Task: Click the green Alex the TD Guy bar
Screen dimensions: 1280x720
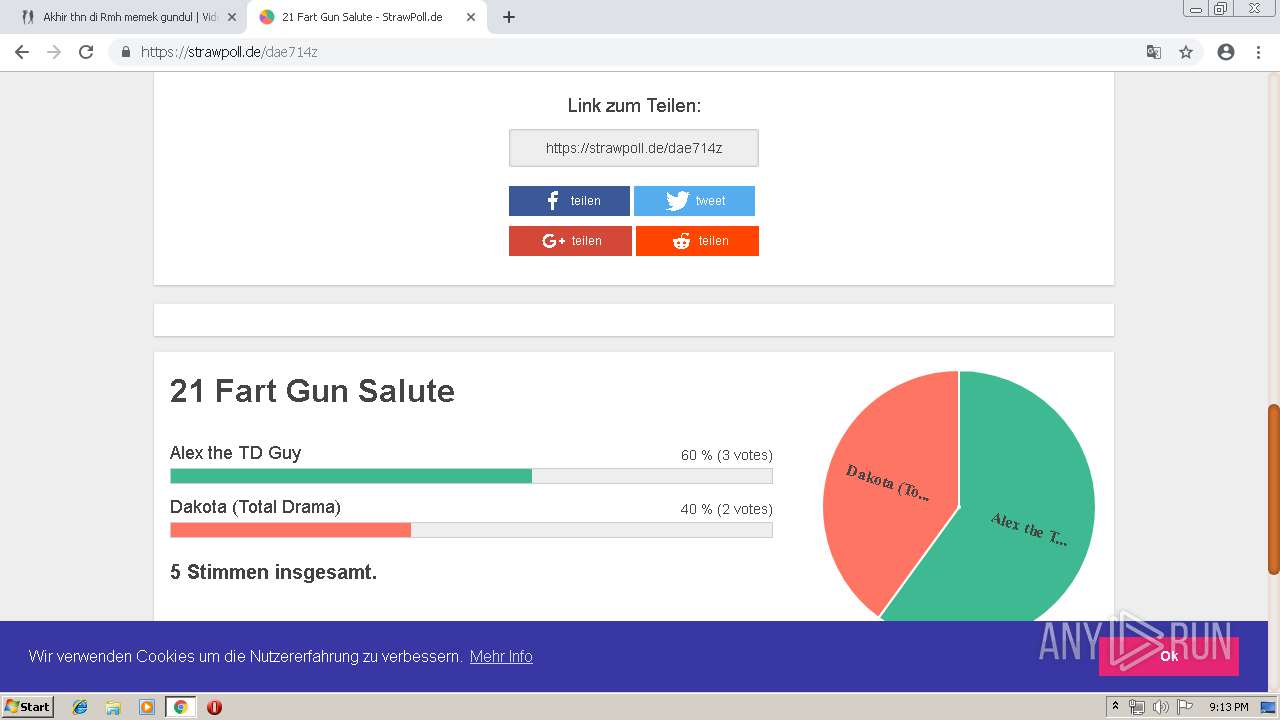Action: click(x=351, y=476)
